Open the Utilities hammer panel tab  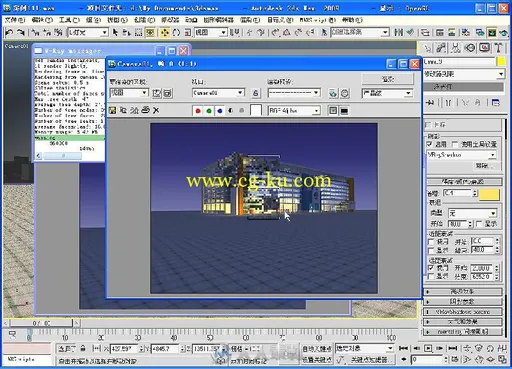(498, 48)
